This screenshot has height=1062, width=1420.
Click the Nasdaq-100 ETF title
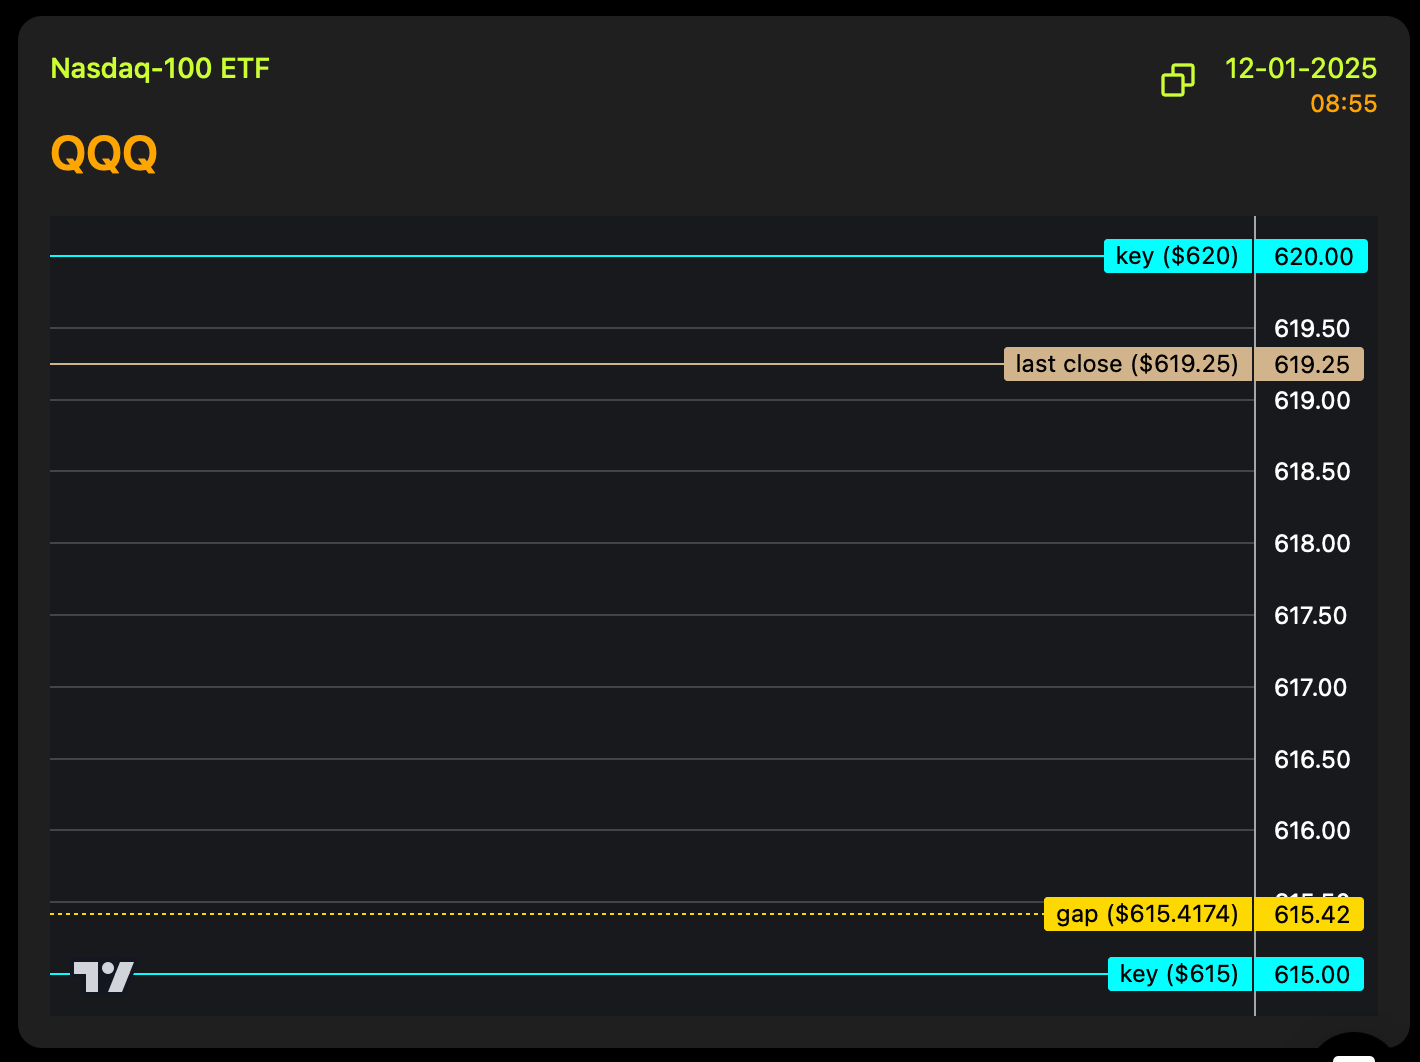pyautogui.click(x=160, y=68)
